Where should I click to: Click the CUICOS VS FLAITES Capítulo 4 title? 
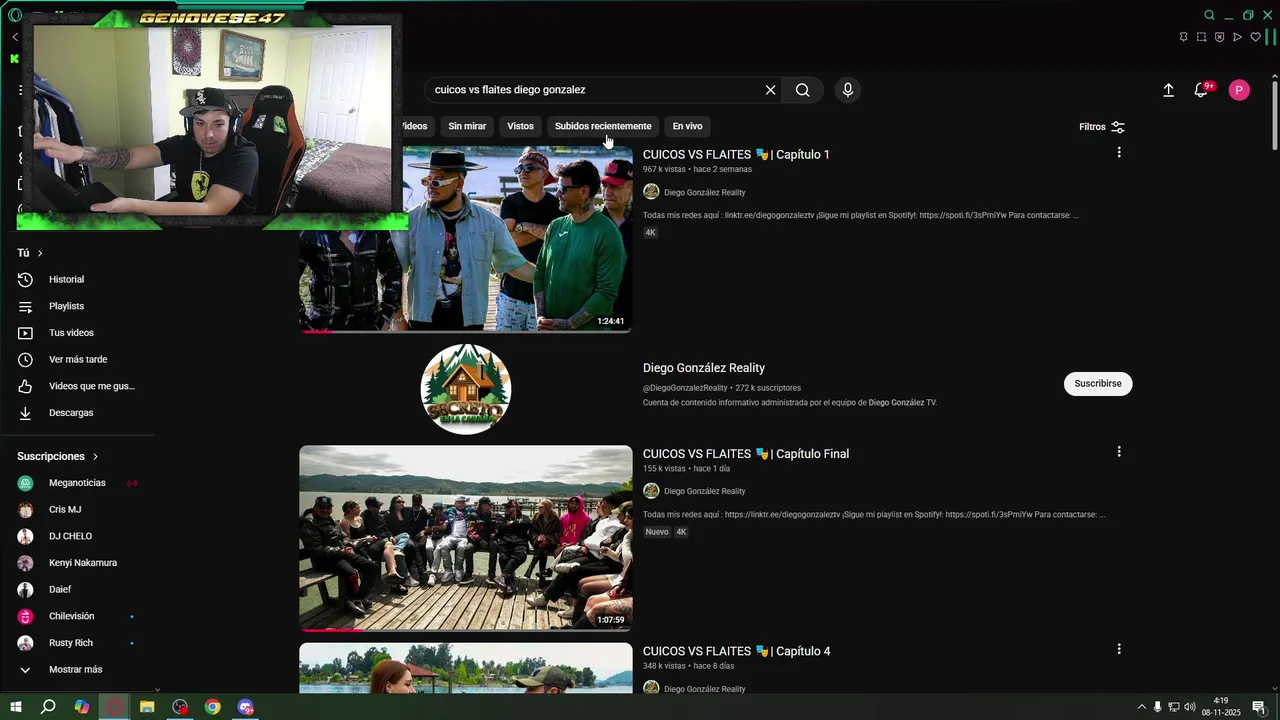point(736,651)
